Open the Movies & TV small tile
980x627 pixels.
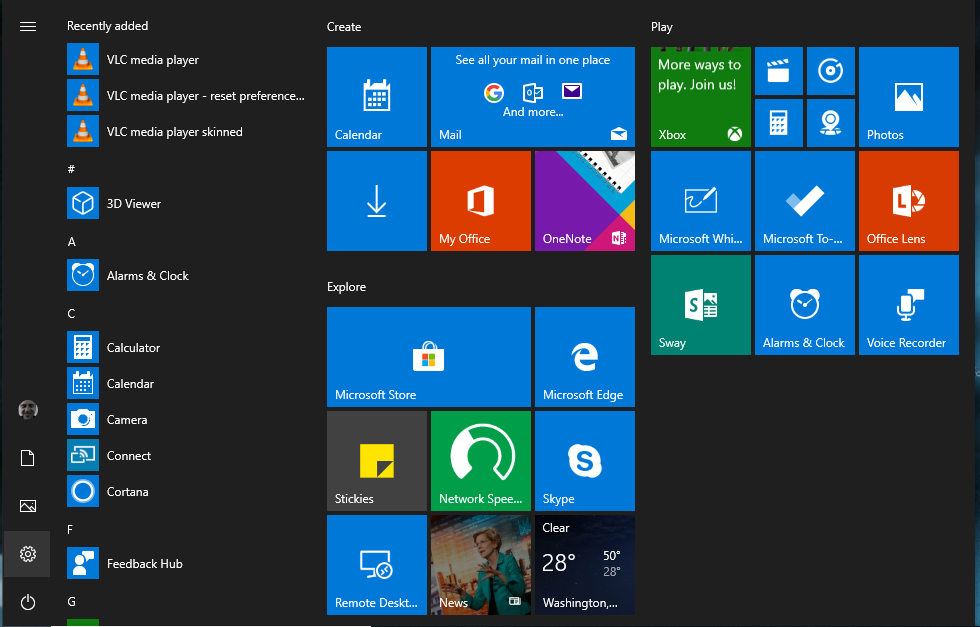[x=779, y=71]
